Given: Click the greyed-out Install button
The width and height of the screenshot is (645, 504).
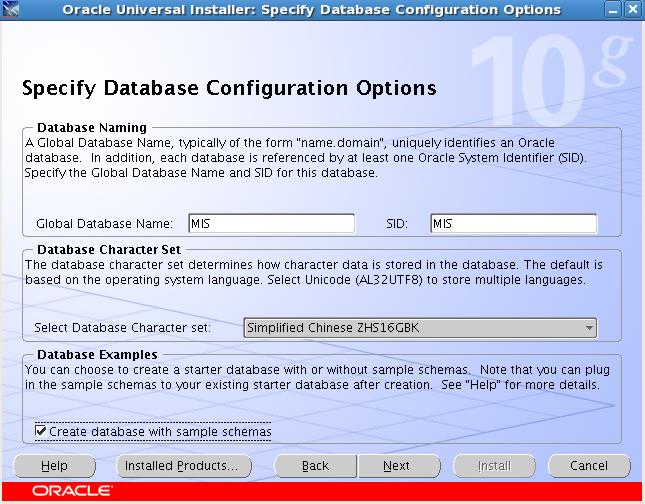Looking at the screenshot, I should pos(494,466).
